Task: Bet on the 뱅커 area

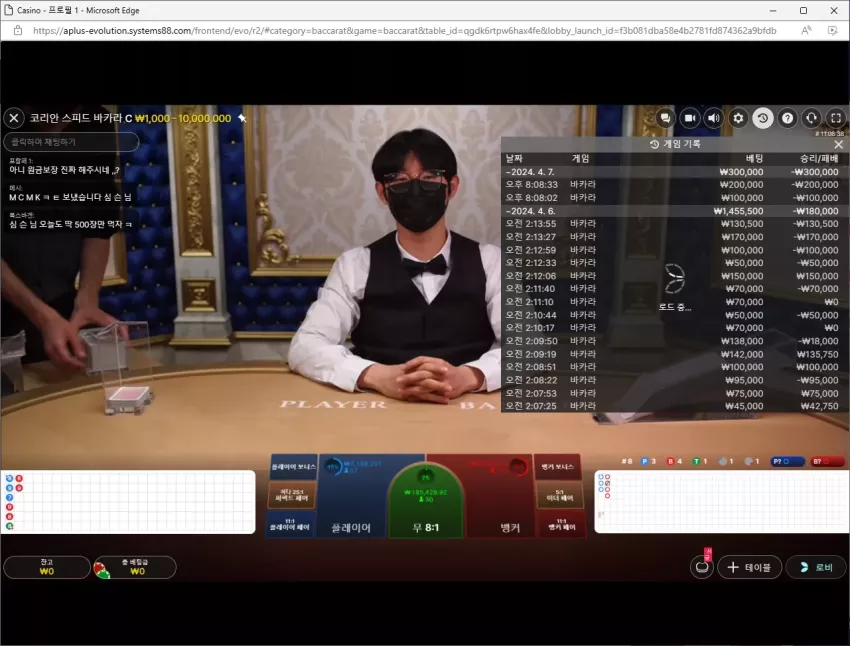Action: coord(501,496)
